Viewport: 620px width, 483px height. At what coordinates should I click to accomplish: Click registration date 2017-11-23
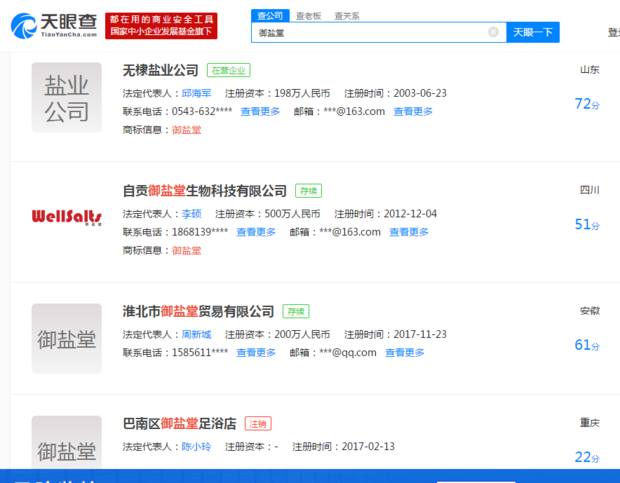(x=420, y=334)
